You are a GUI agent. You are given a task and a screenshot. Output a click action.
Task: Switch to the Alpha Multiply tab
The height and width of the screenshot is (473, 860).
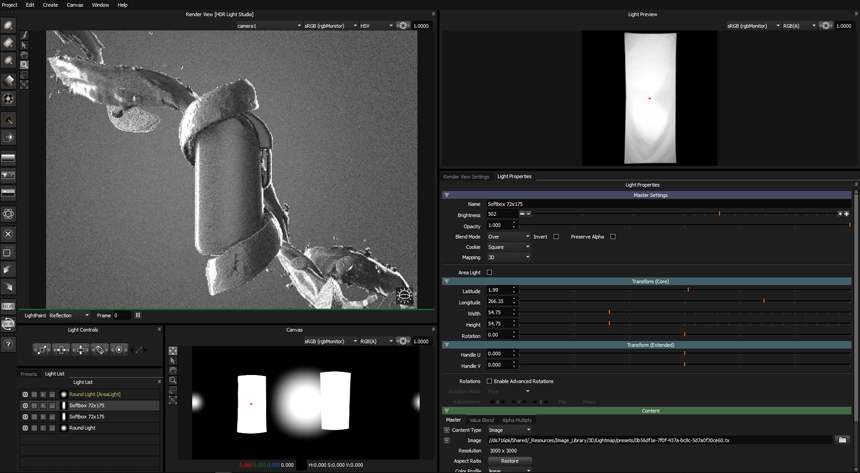pos(517,420)
